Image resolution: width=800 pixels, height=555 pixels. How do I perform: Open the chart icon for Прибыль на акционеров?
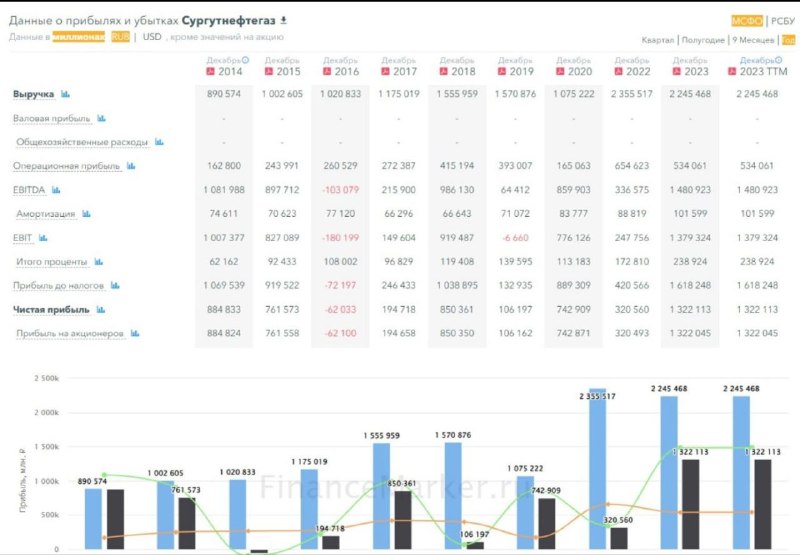click(x=135, y=333)
